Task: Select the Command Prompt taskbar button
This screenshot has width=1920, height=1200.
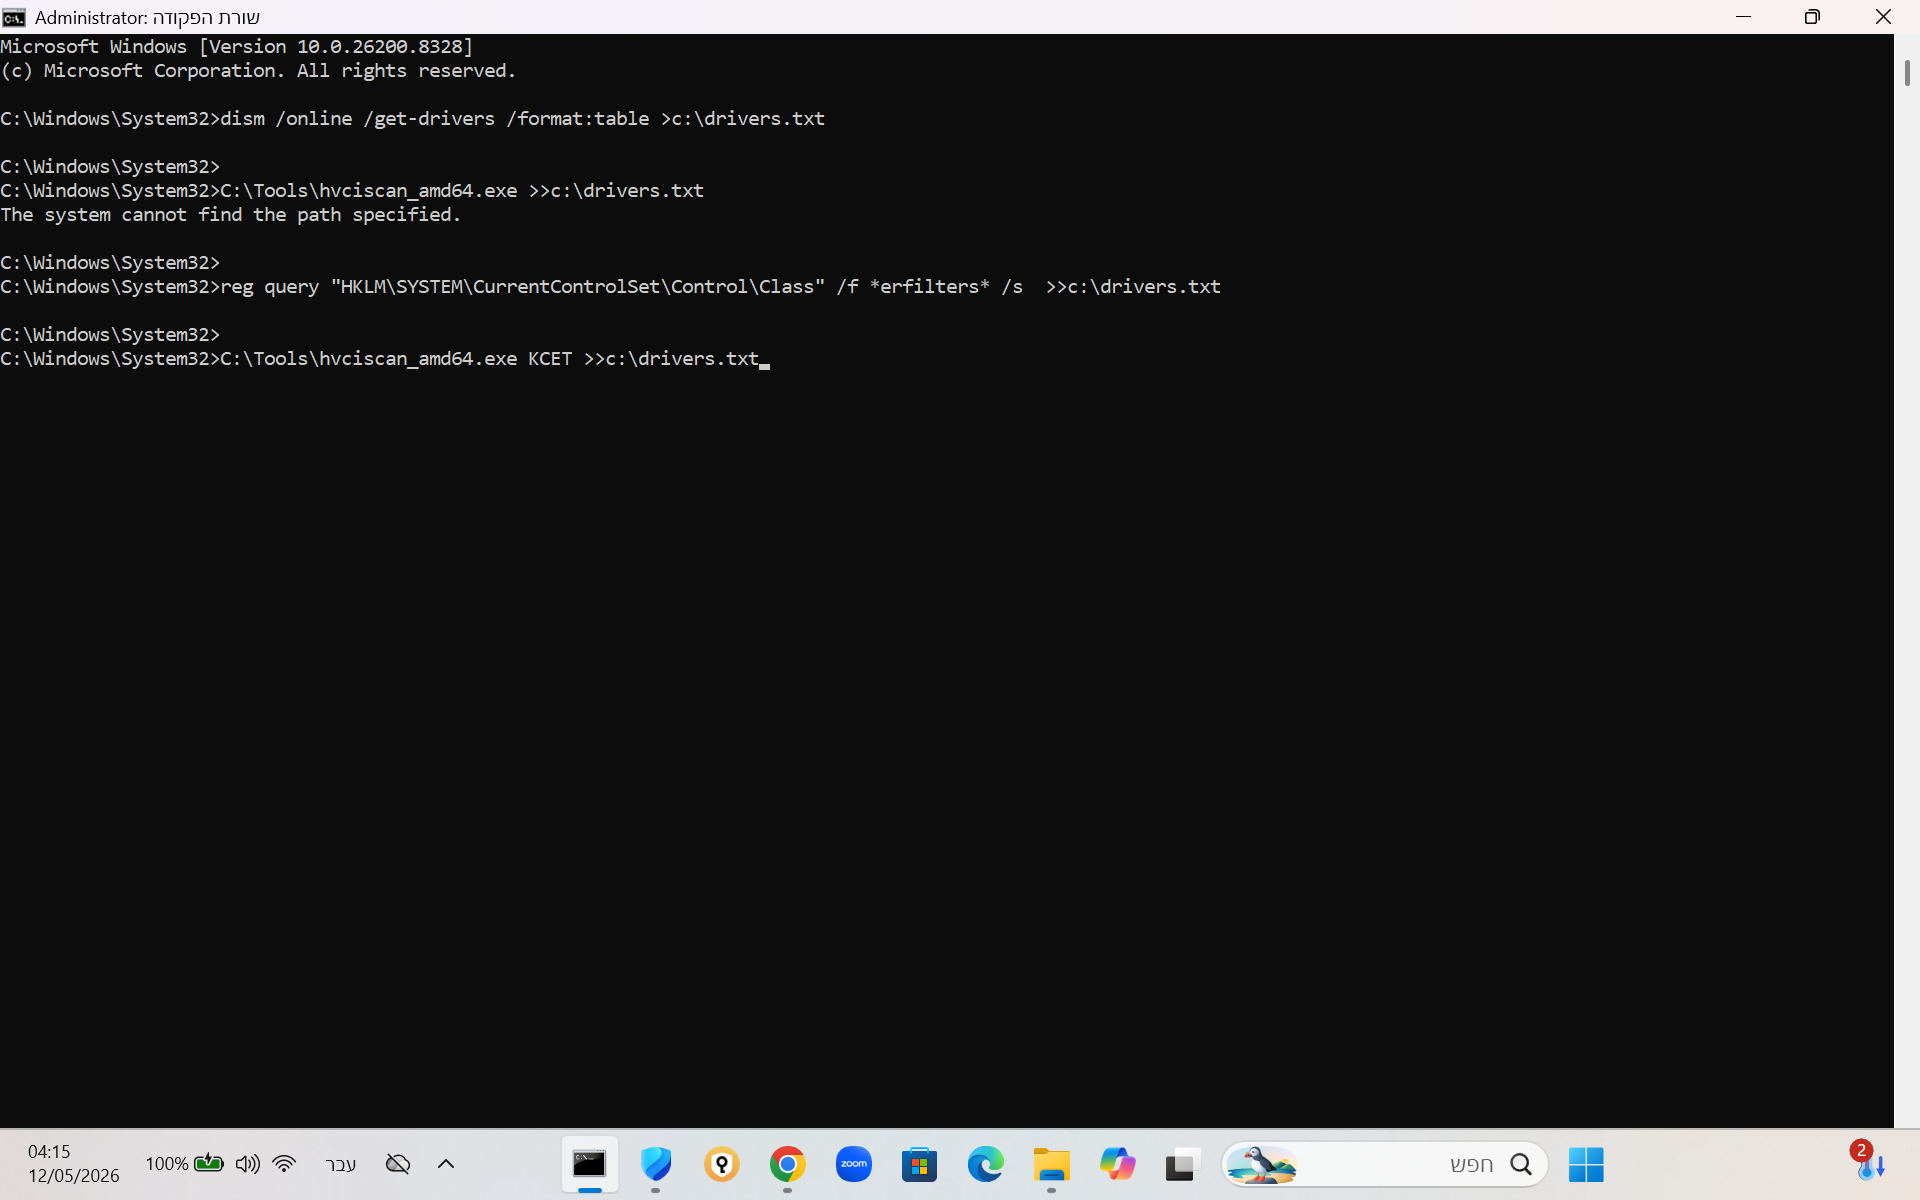Action: point(590,1164)
